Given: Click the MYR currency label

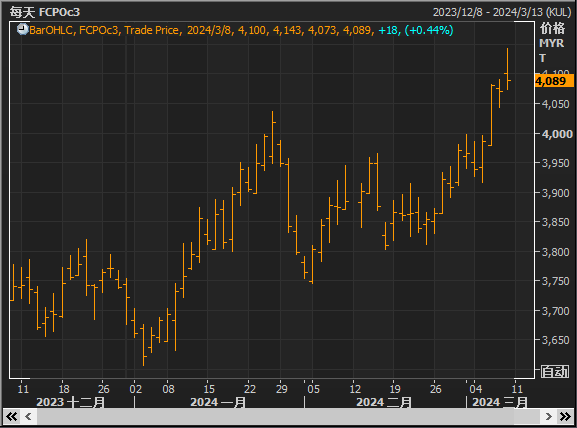Looking at the screenshot, I should [551, 43].
